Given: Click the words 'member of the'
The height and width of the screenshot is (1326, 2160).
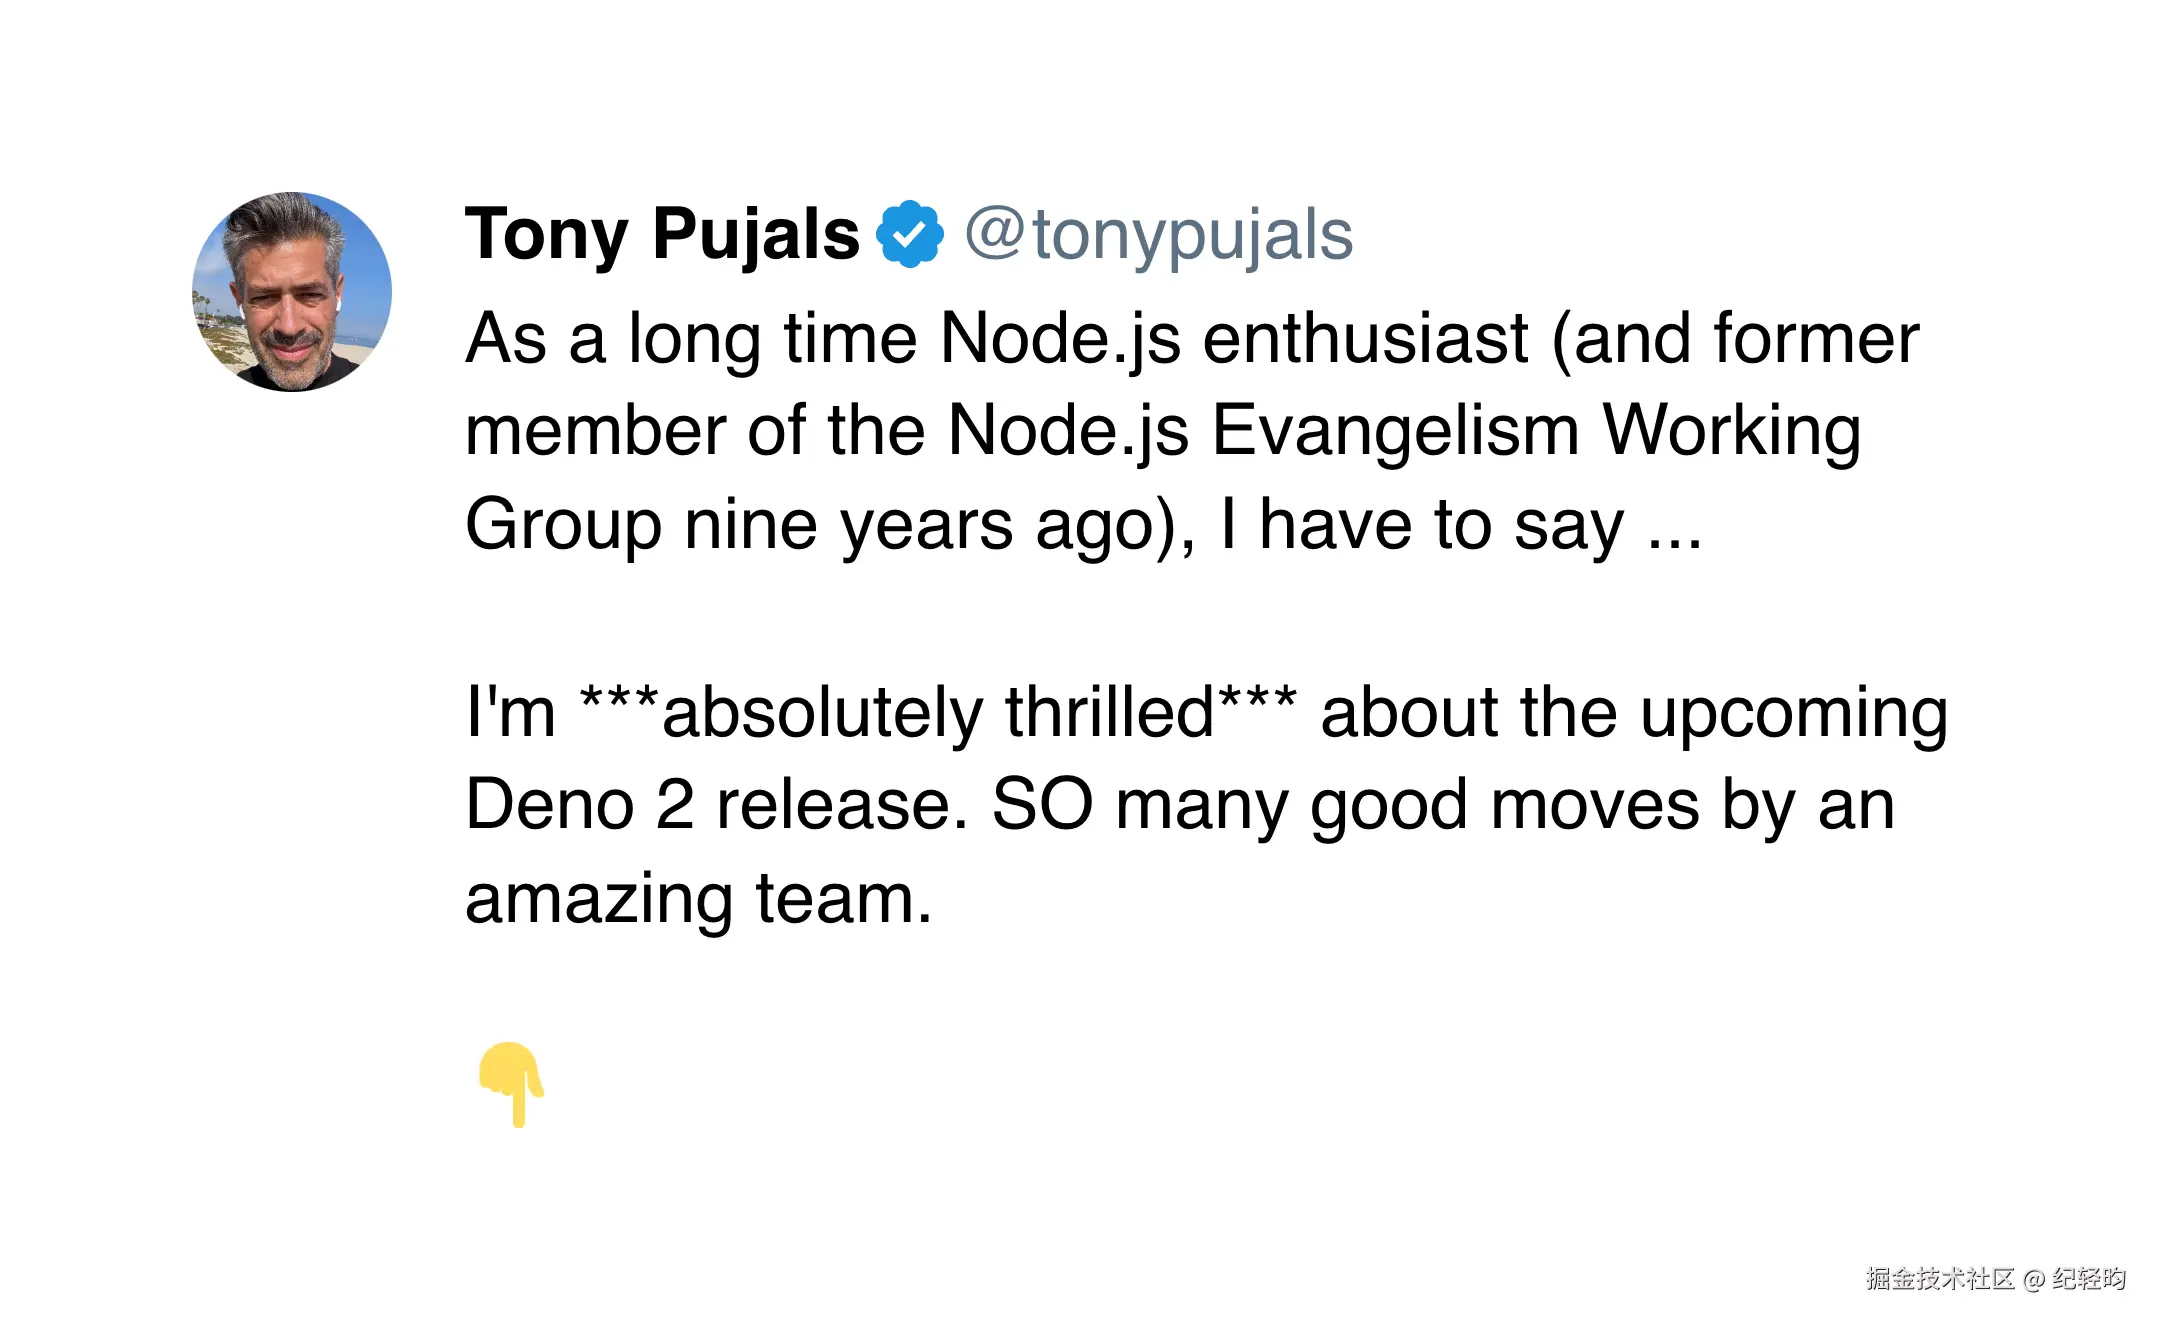Looking at the screenshot, I should 695,430.
